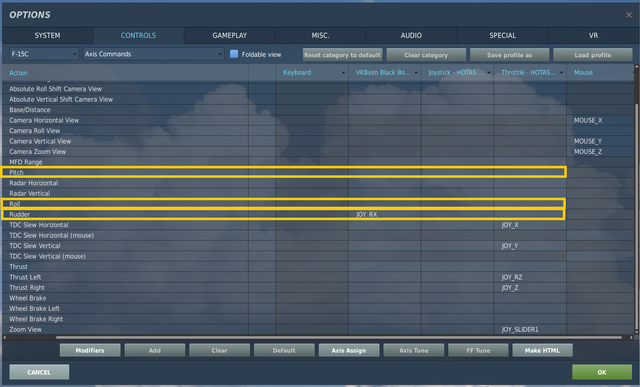
Task: Select the JOY_RZ cell for Thrust Left
Action: tap(530, 277)
